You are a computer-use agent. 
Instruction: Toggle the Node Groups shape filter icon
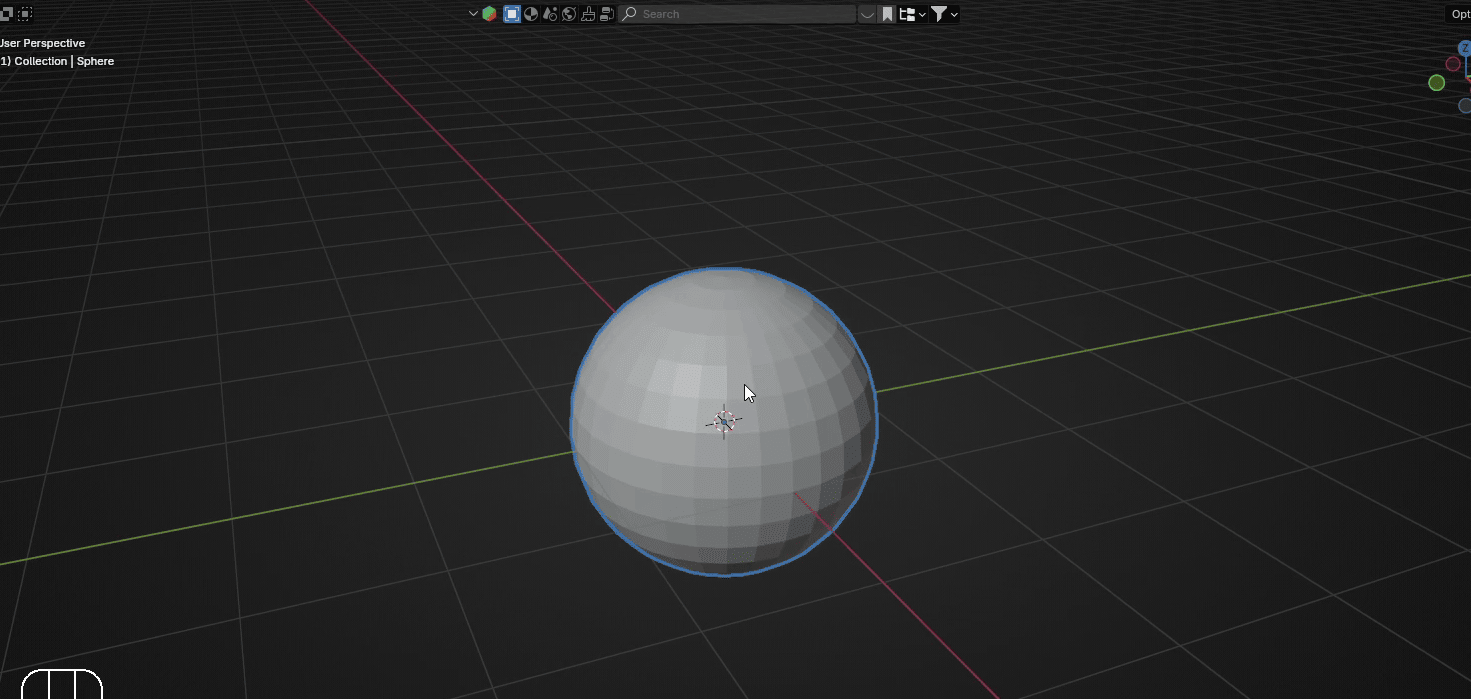click(550, 14)
